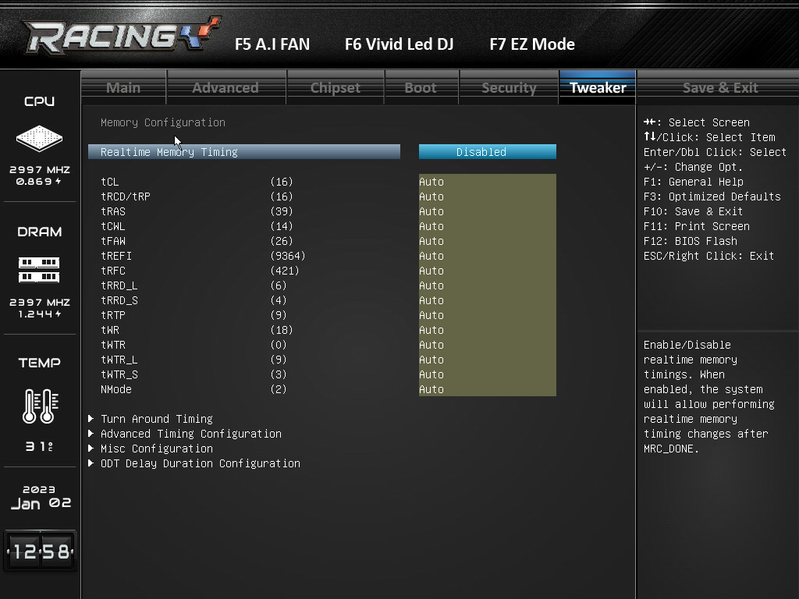Open the Boot tab
The width and height of the screenshot is (799, 599).
pyautogui.click(x=421, y=88)
